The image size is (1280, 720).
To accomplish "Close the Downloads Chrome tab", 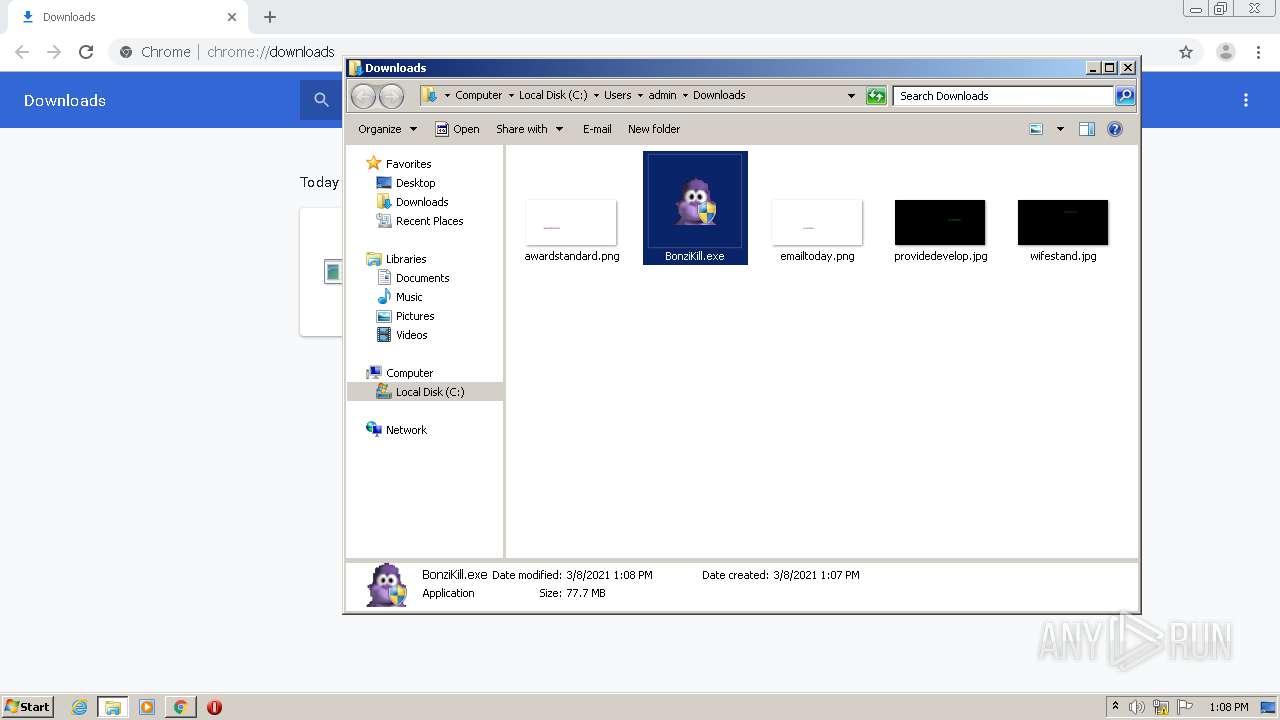I will pos(232,17).
